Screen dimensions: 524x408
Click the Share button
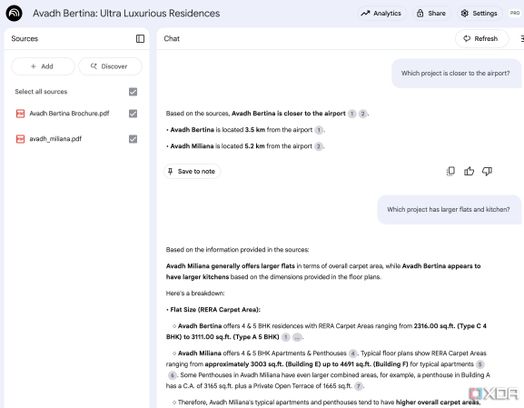431,13
